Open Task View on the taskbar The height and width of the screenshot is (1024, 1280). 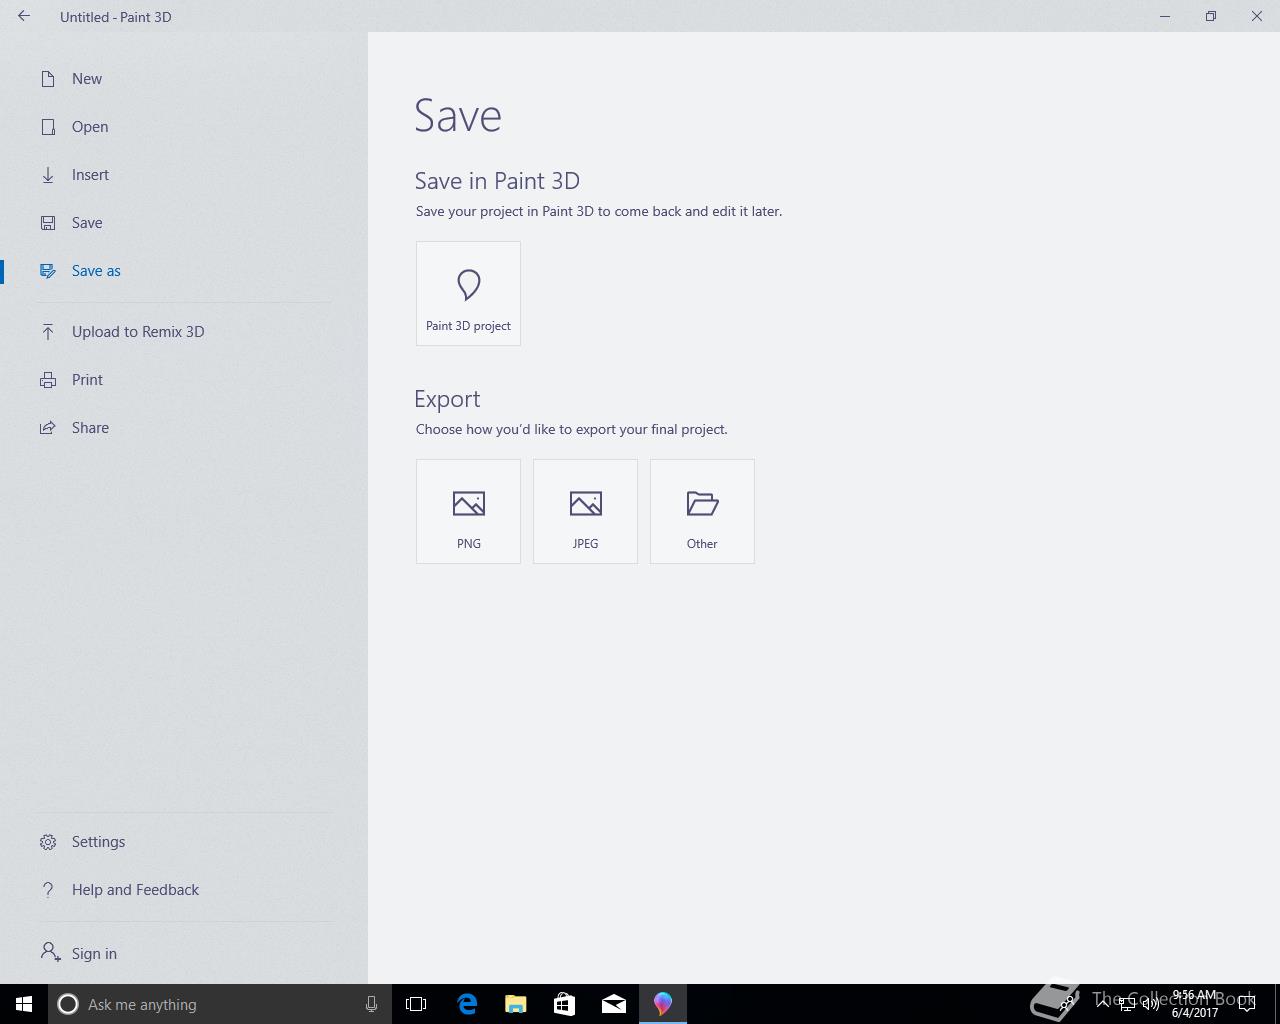pyautogui.click(x=416, y=1004)
